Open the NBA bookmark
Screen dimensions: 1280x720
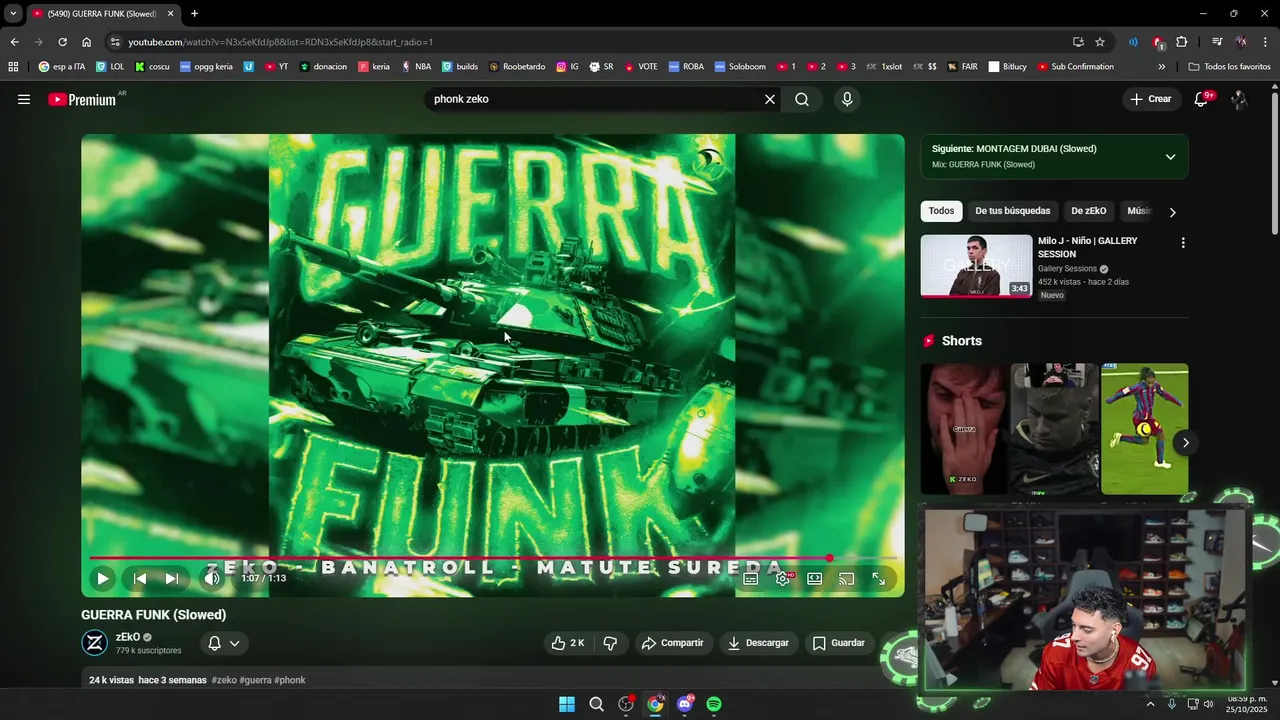[x=416, y=67]
